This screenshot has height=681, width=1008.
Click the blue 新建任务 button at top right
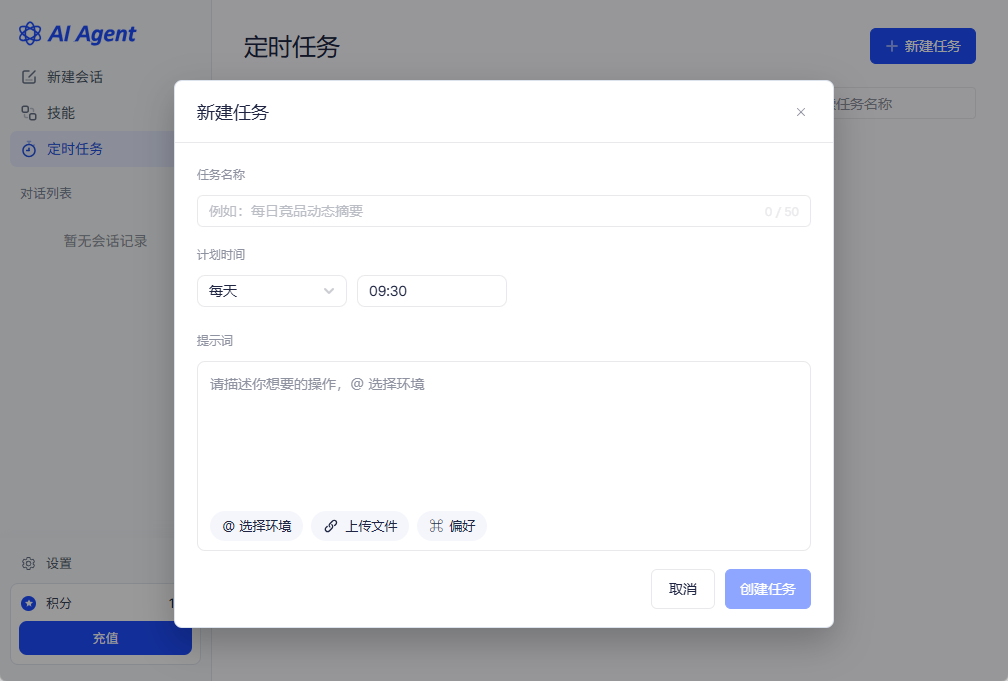click(x=922, y=46)
